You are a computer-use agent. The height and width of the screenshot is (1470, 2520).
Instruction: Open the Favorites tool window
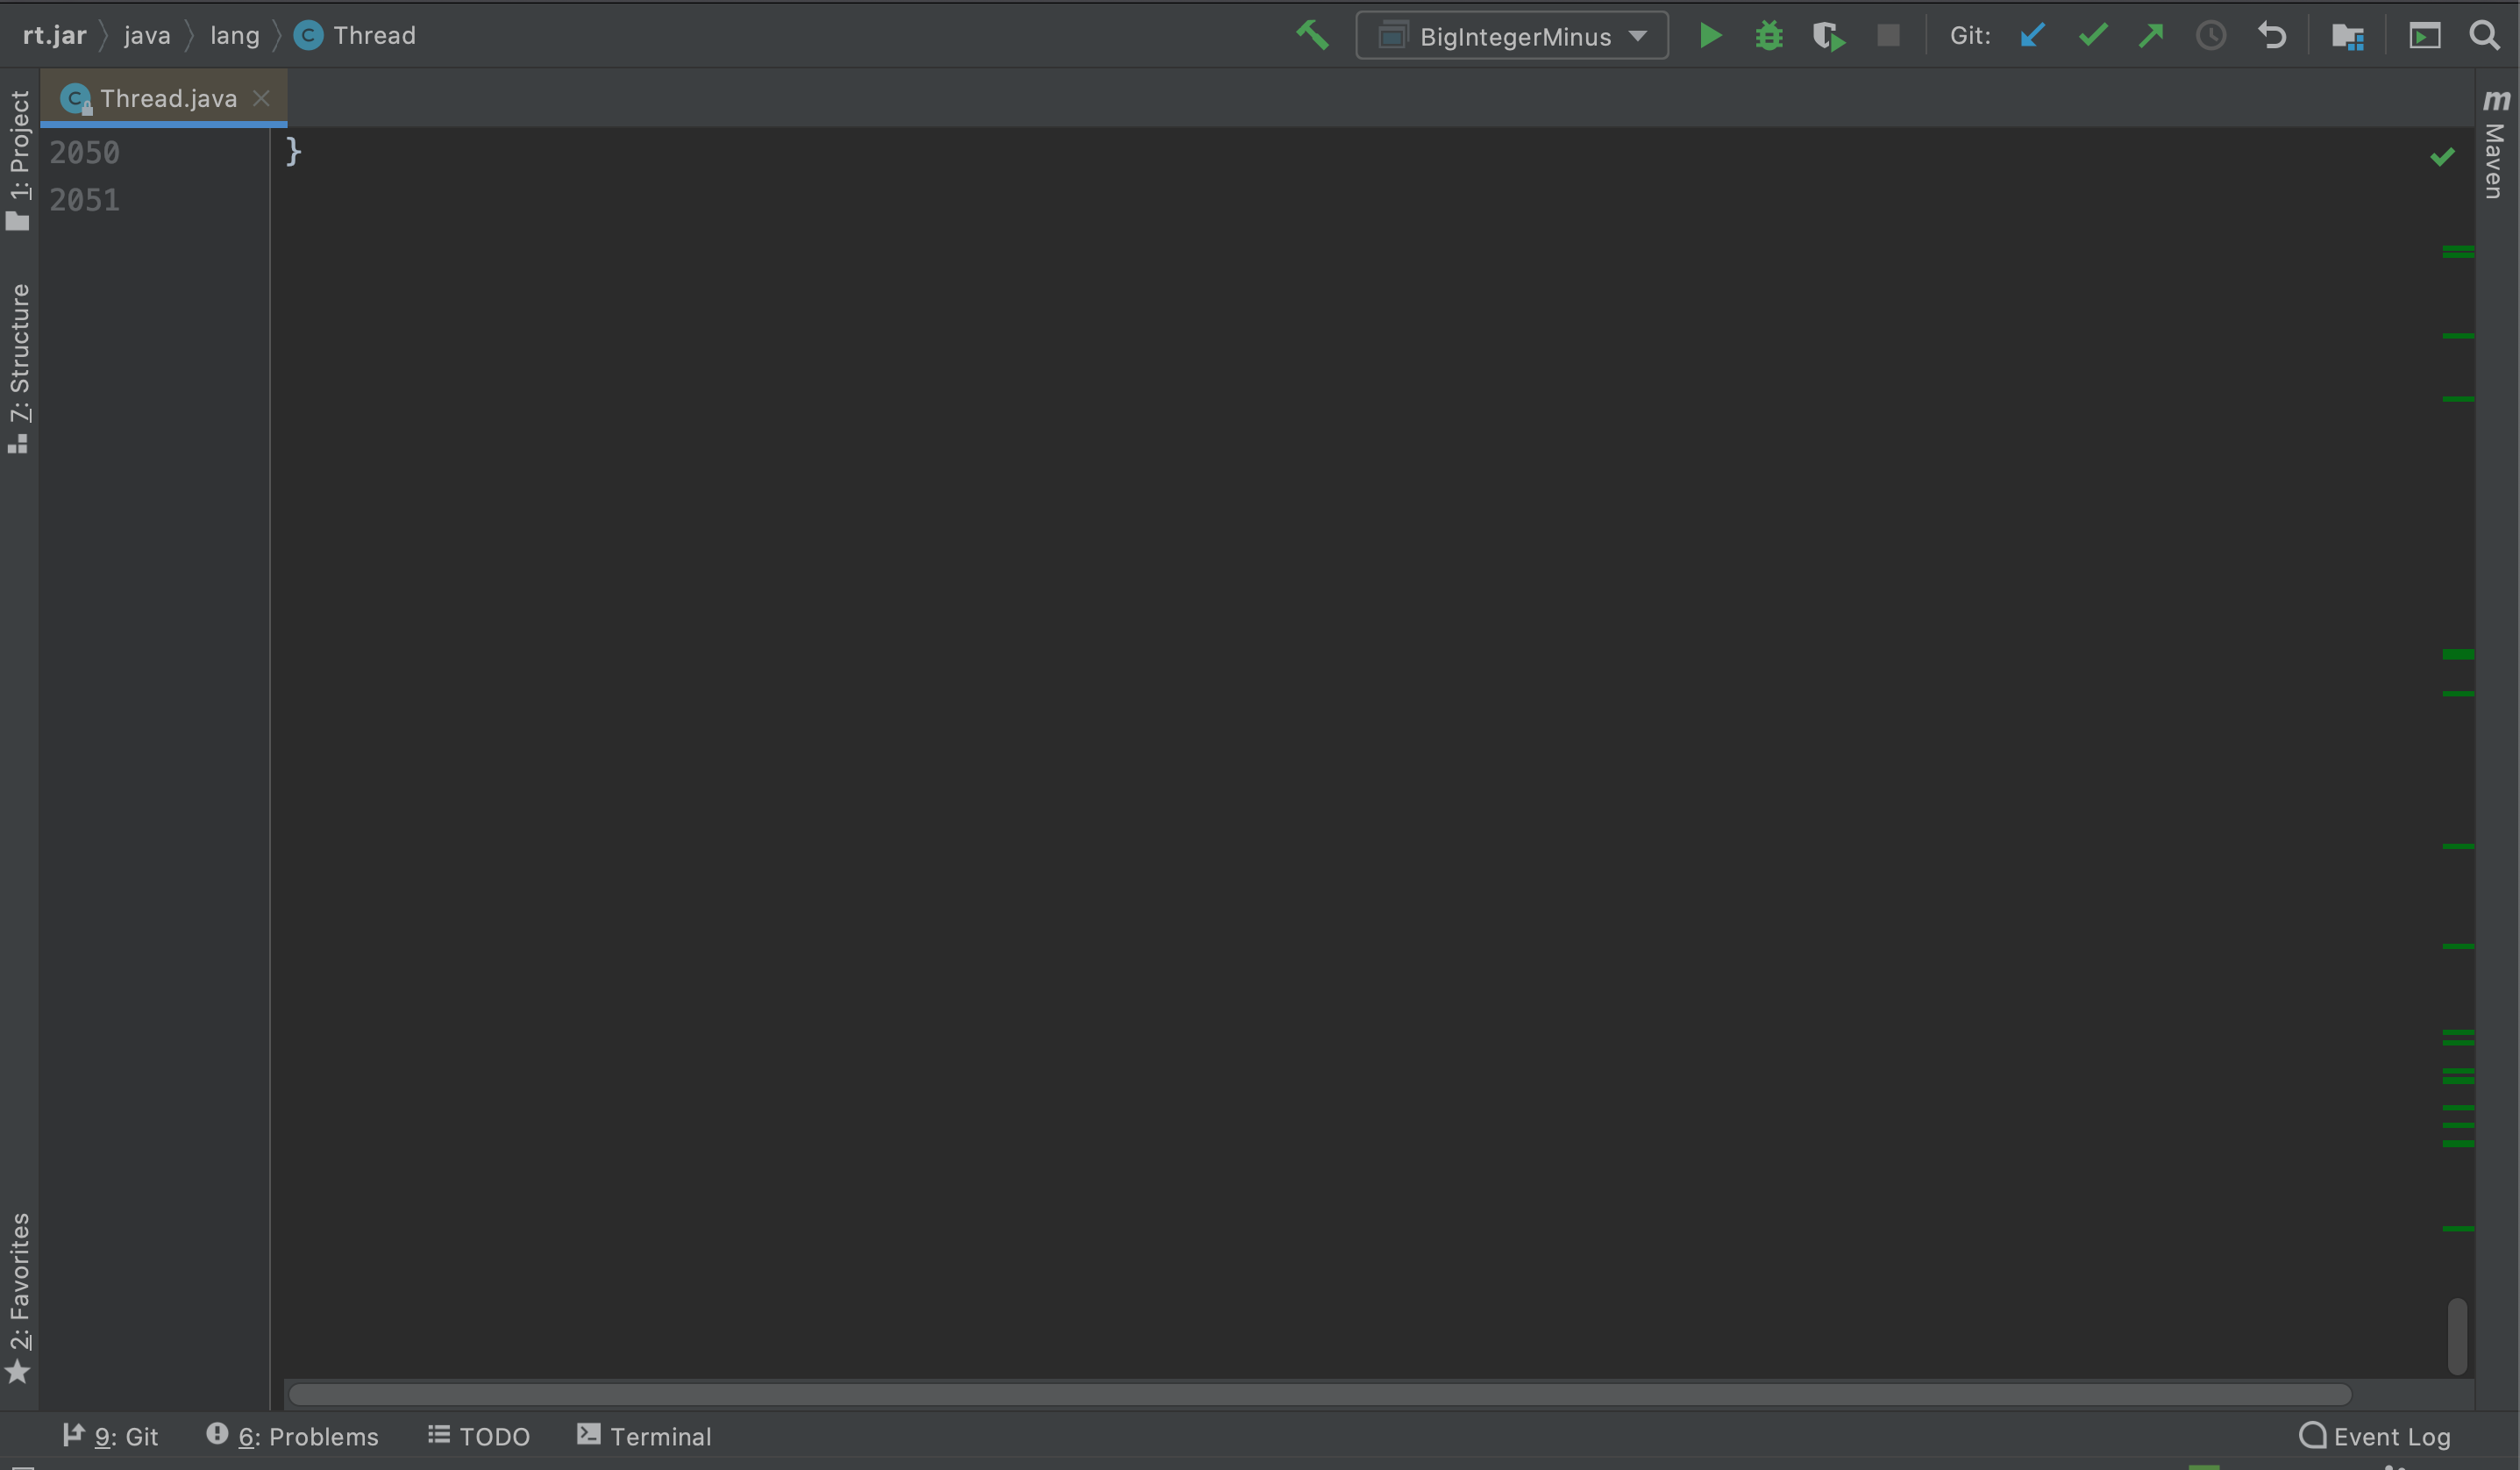19,1298
